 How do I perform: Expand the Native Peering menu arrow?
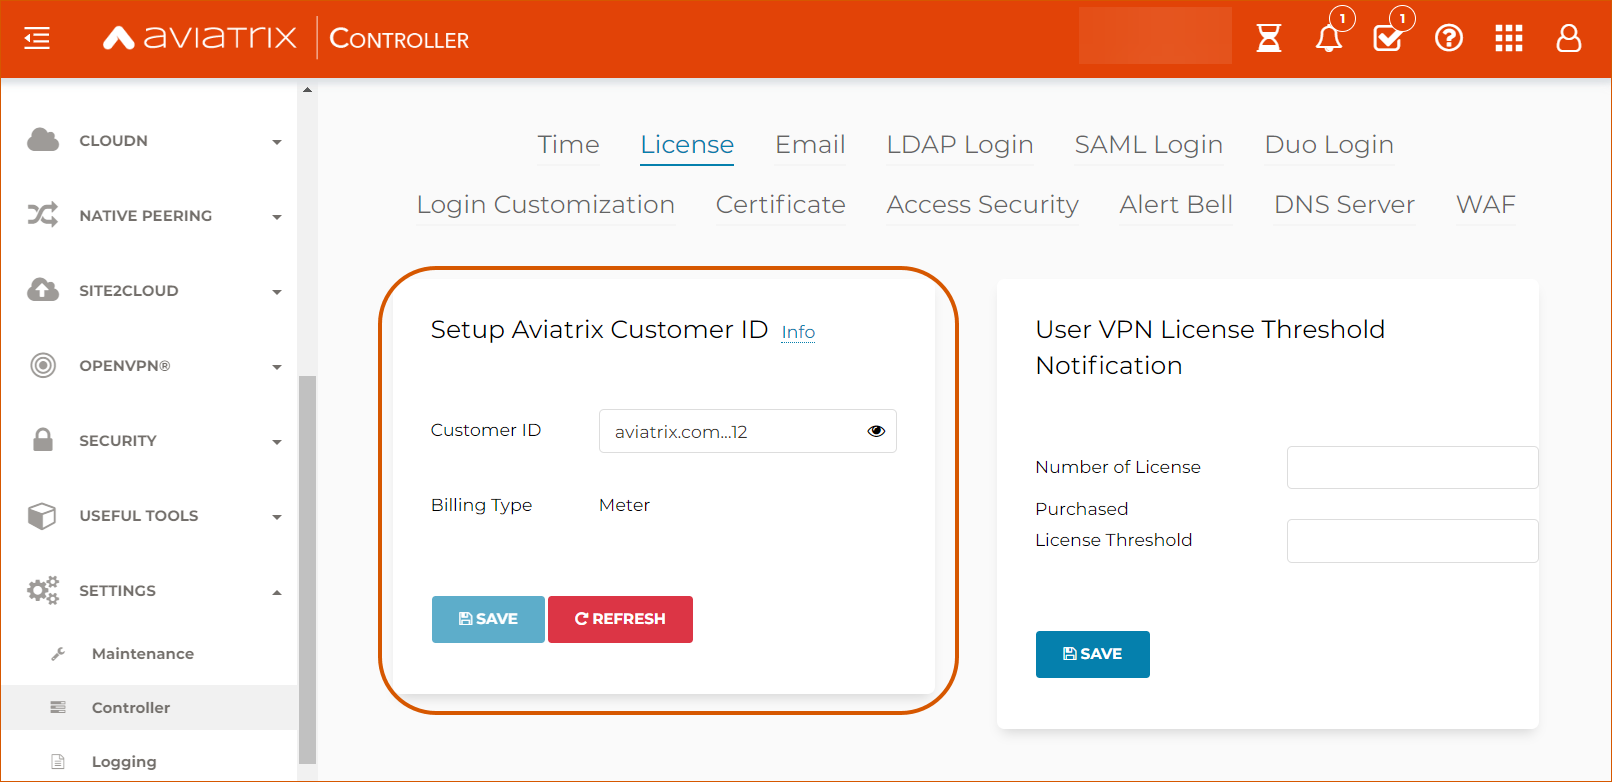click(277, 217)
